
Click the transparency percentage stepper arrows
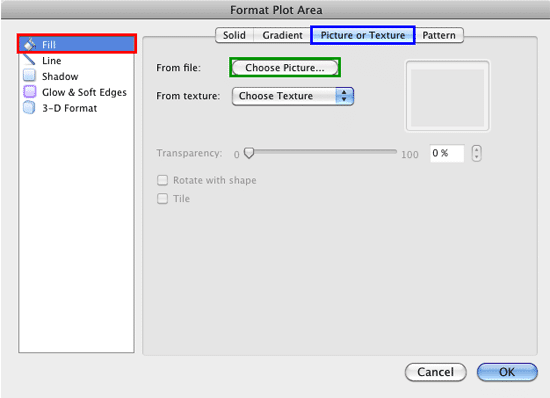click(476, 153)
